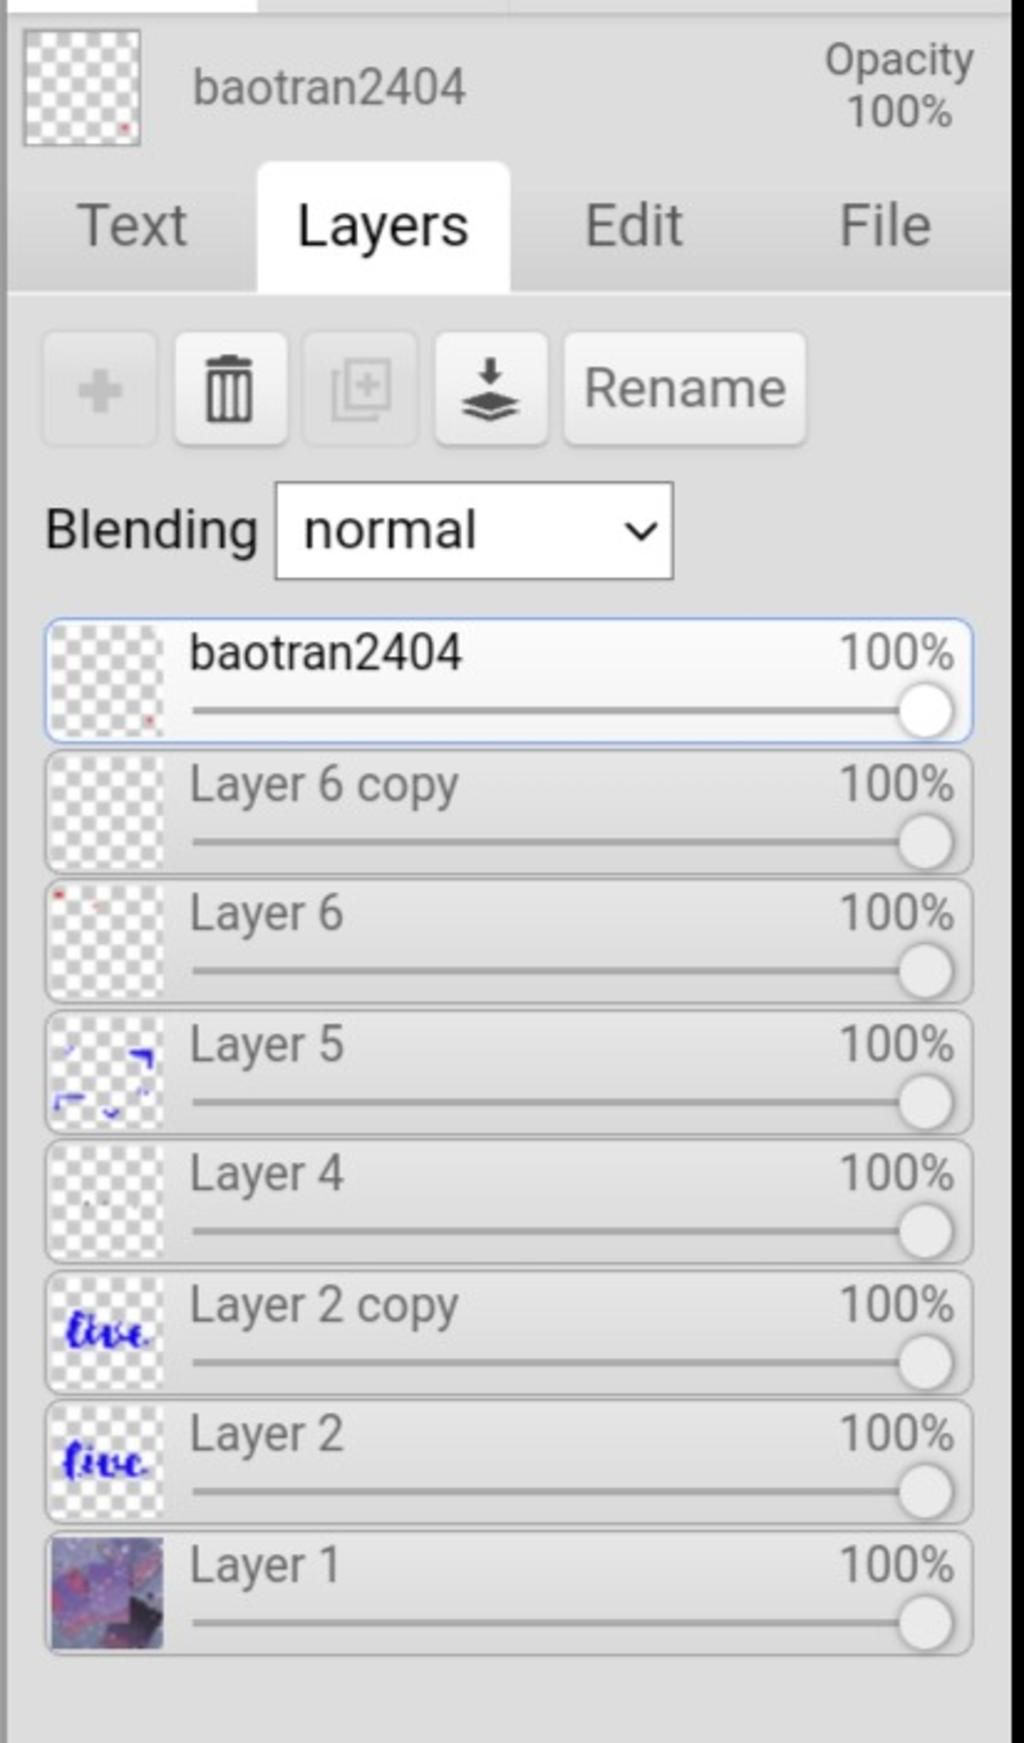Click the Rename button
Image resolution: width=1024 pixels, height=1743 pixels.
click(x=685, y=389)
